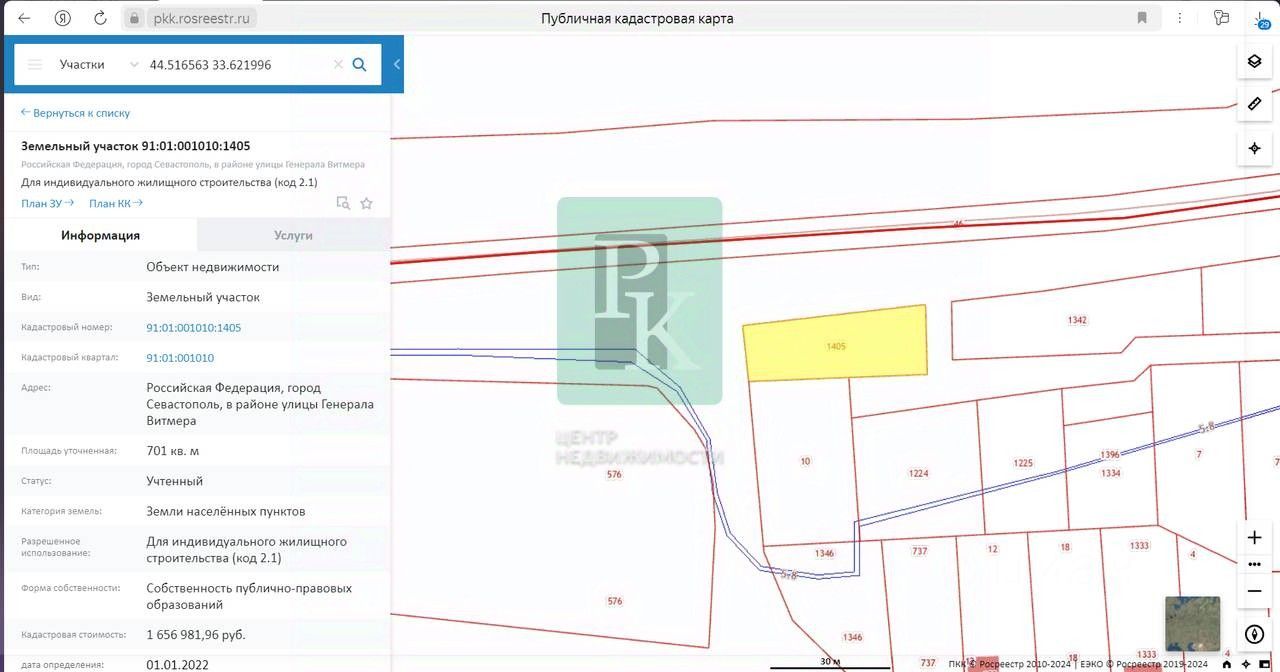Collapse the left info panel

click(x=397, y=64)
